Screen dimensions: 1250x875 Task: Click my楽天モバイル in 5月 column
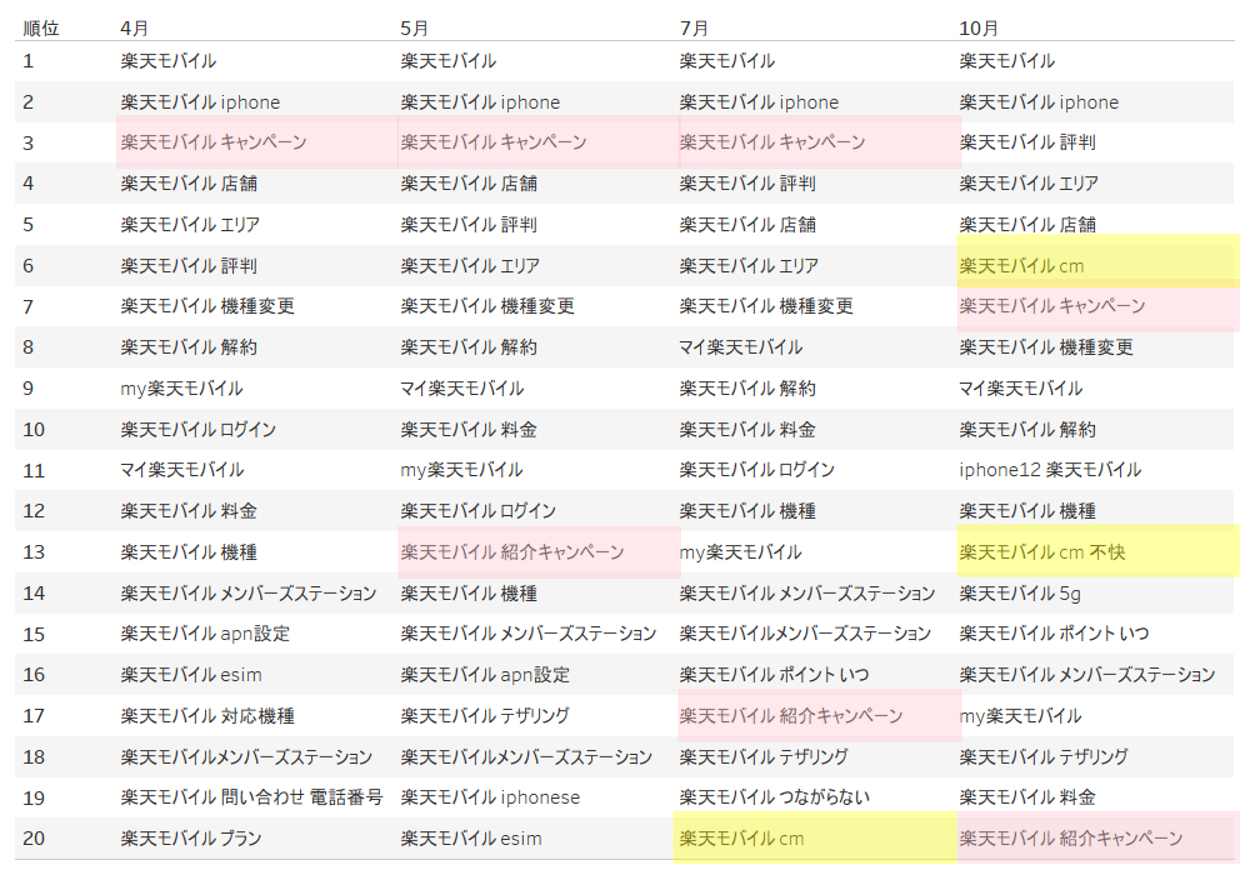[x=461, y=470]
